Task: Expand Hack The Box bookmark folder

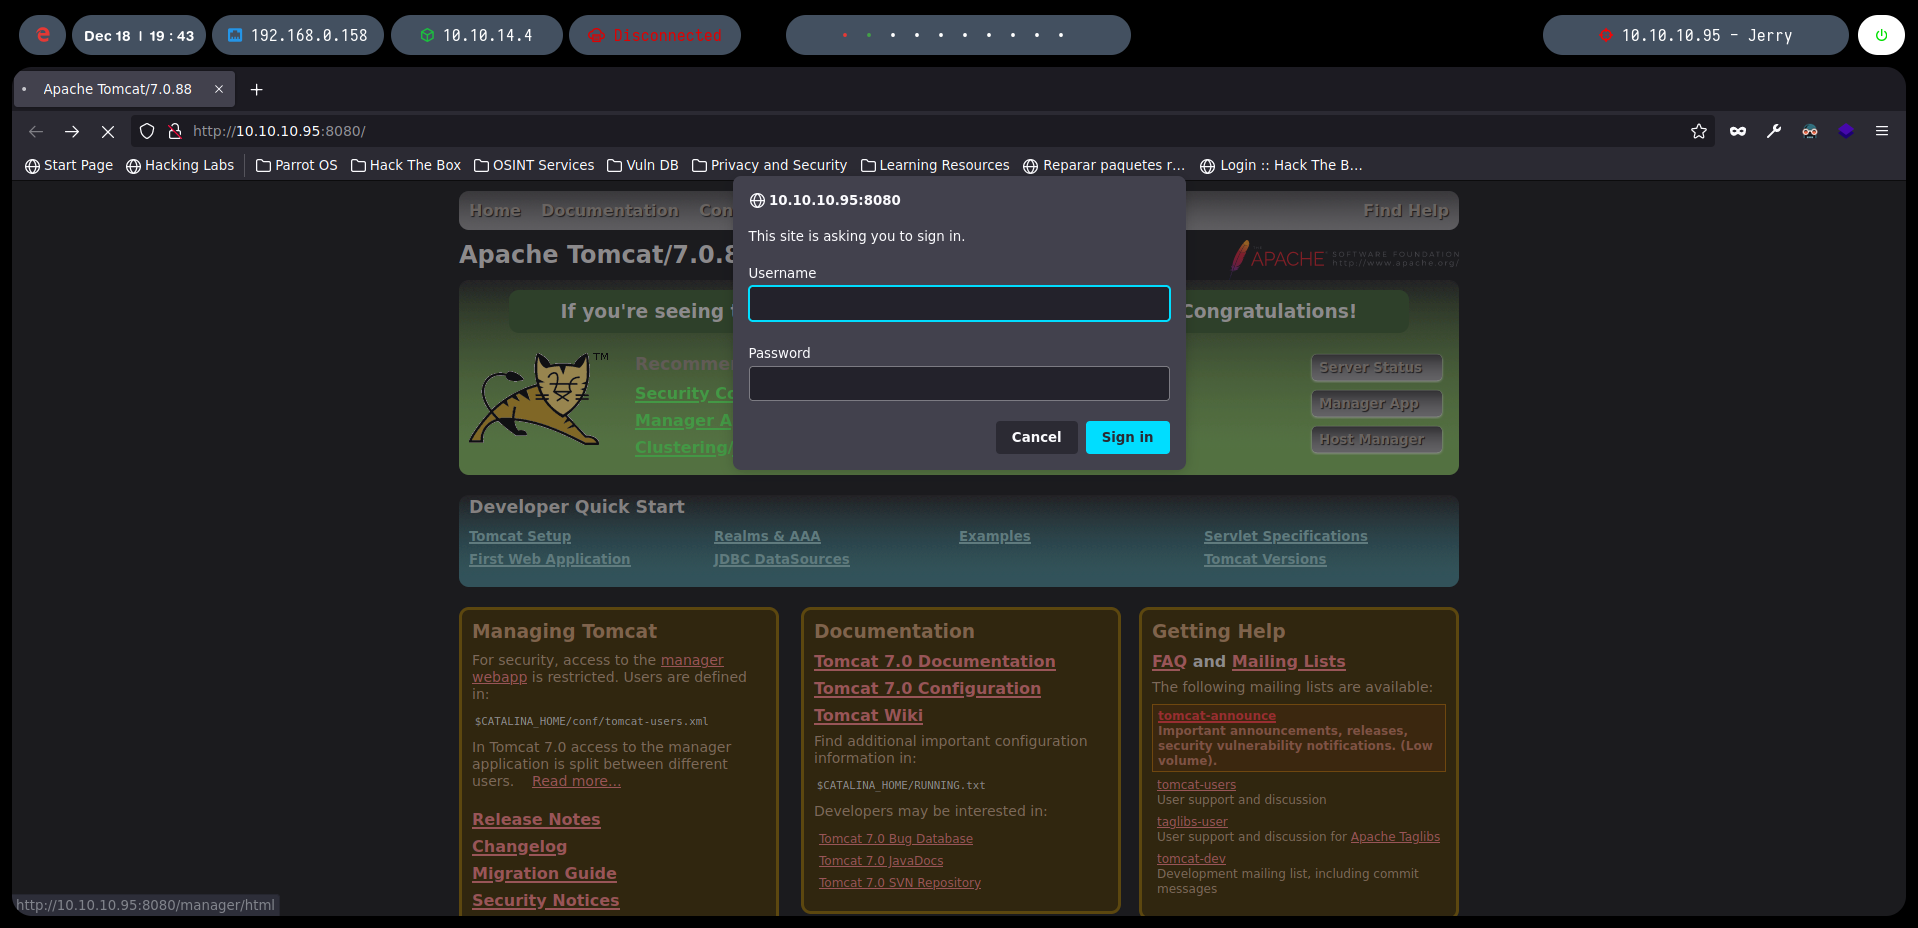Action: tap(406, 165)
